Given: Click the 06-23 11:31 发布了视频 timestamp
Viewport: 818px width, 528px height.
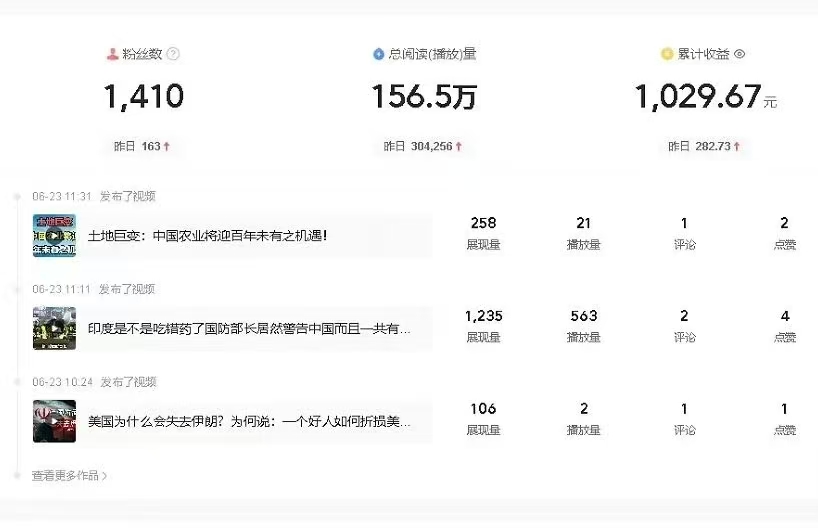Looking at the screenshot, I should tap(94, 196).
